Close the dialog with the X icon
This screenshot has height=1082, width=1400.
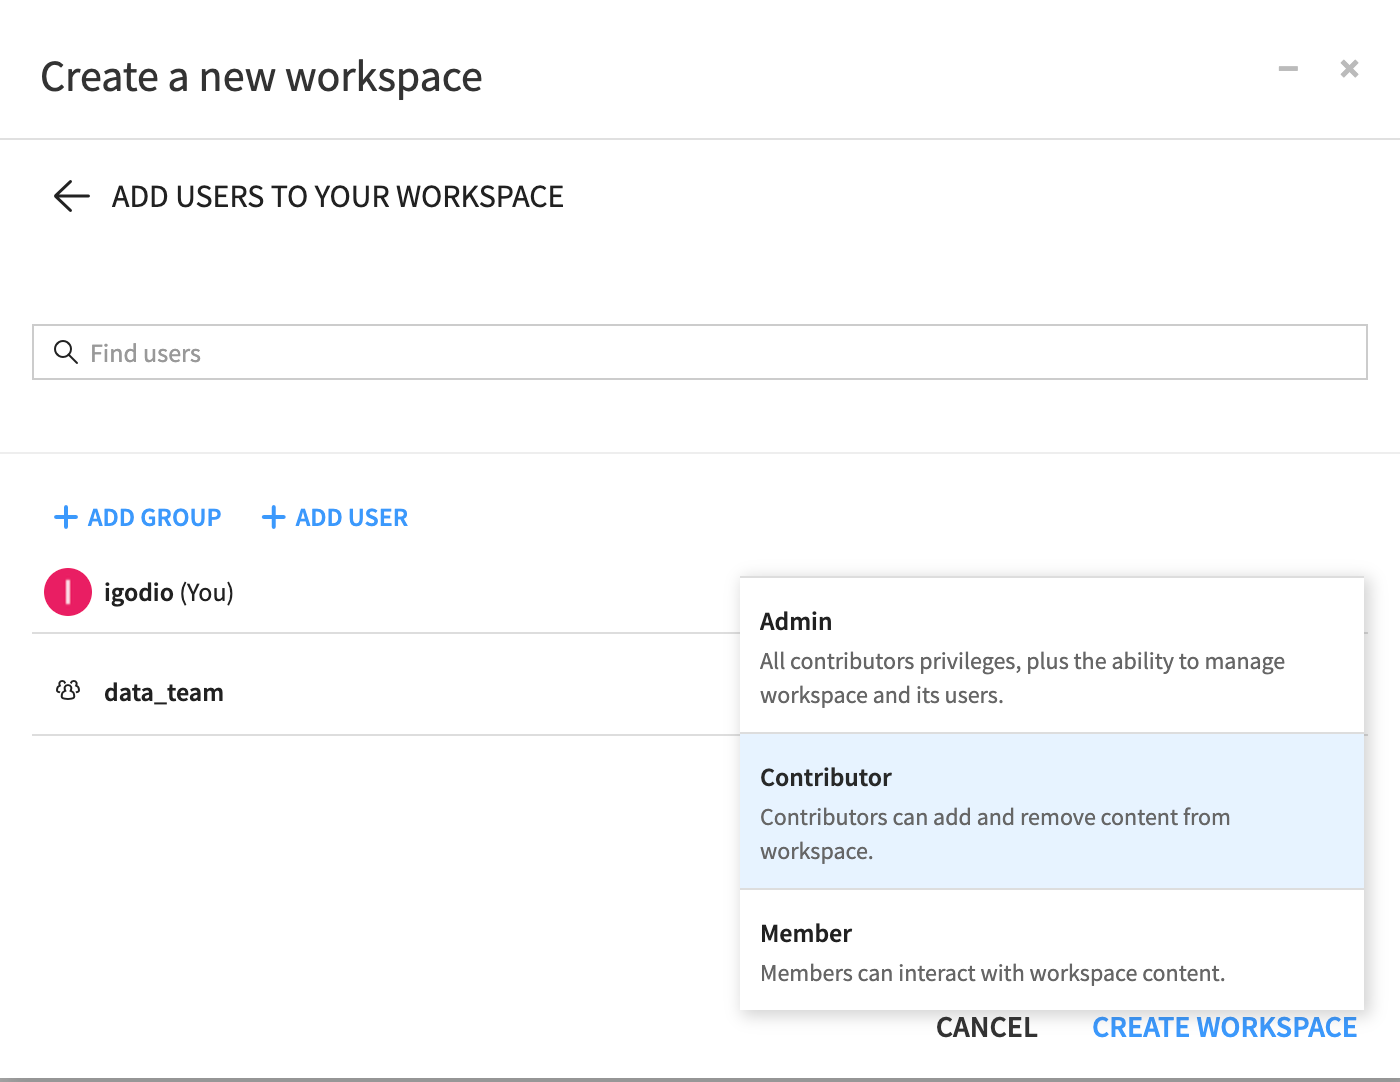1349,69
